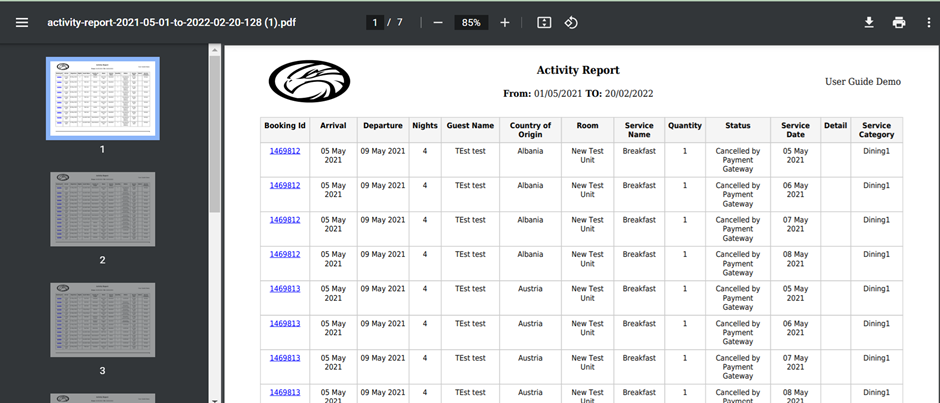Screen dimensions: 940x403
Task: Click the User Guide Demo text
Action: click(863, 82)
